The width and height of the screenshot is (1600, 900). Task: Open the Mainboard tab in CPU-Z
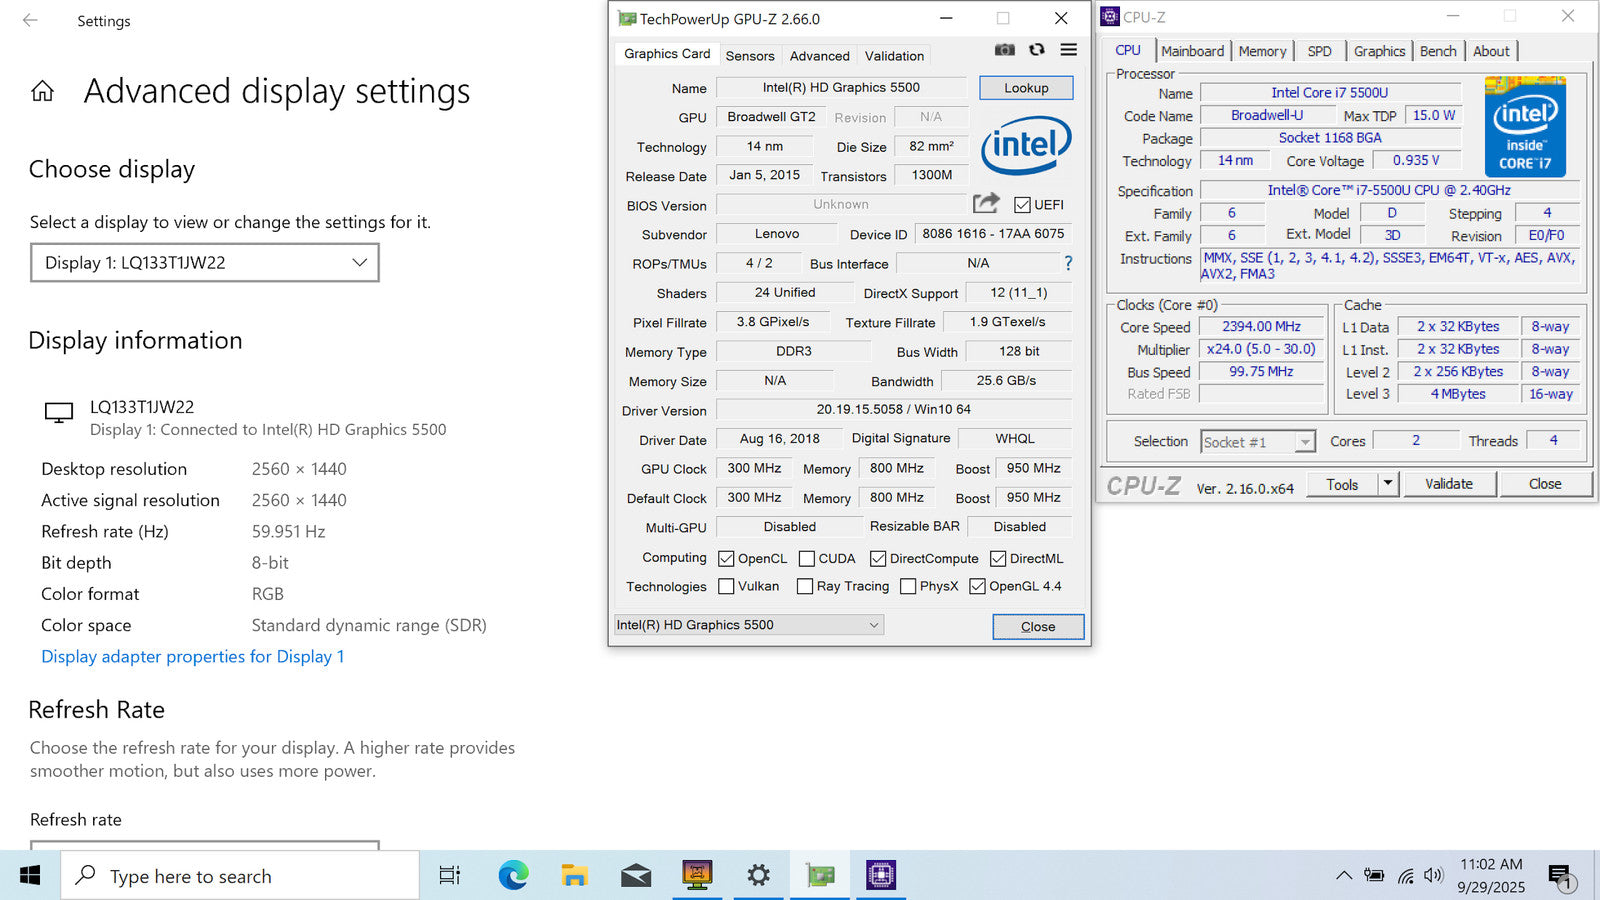click(1192, 51)
